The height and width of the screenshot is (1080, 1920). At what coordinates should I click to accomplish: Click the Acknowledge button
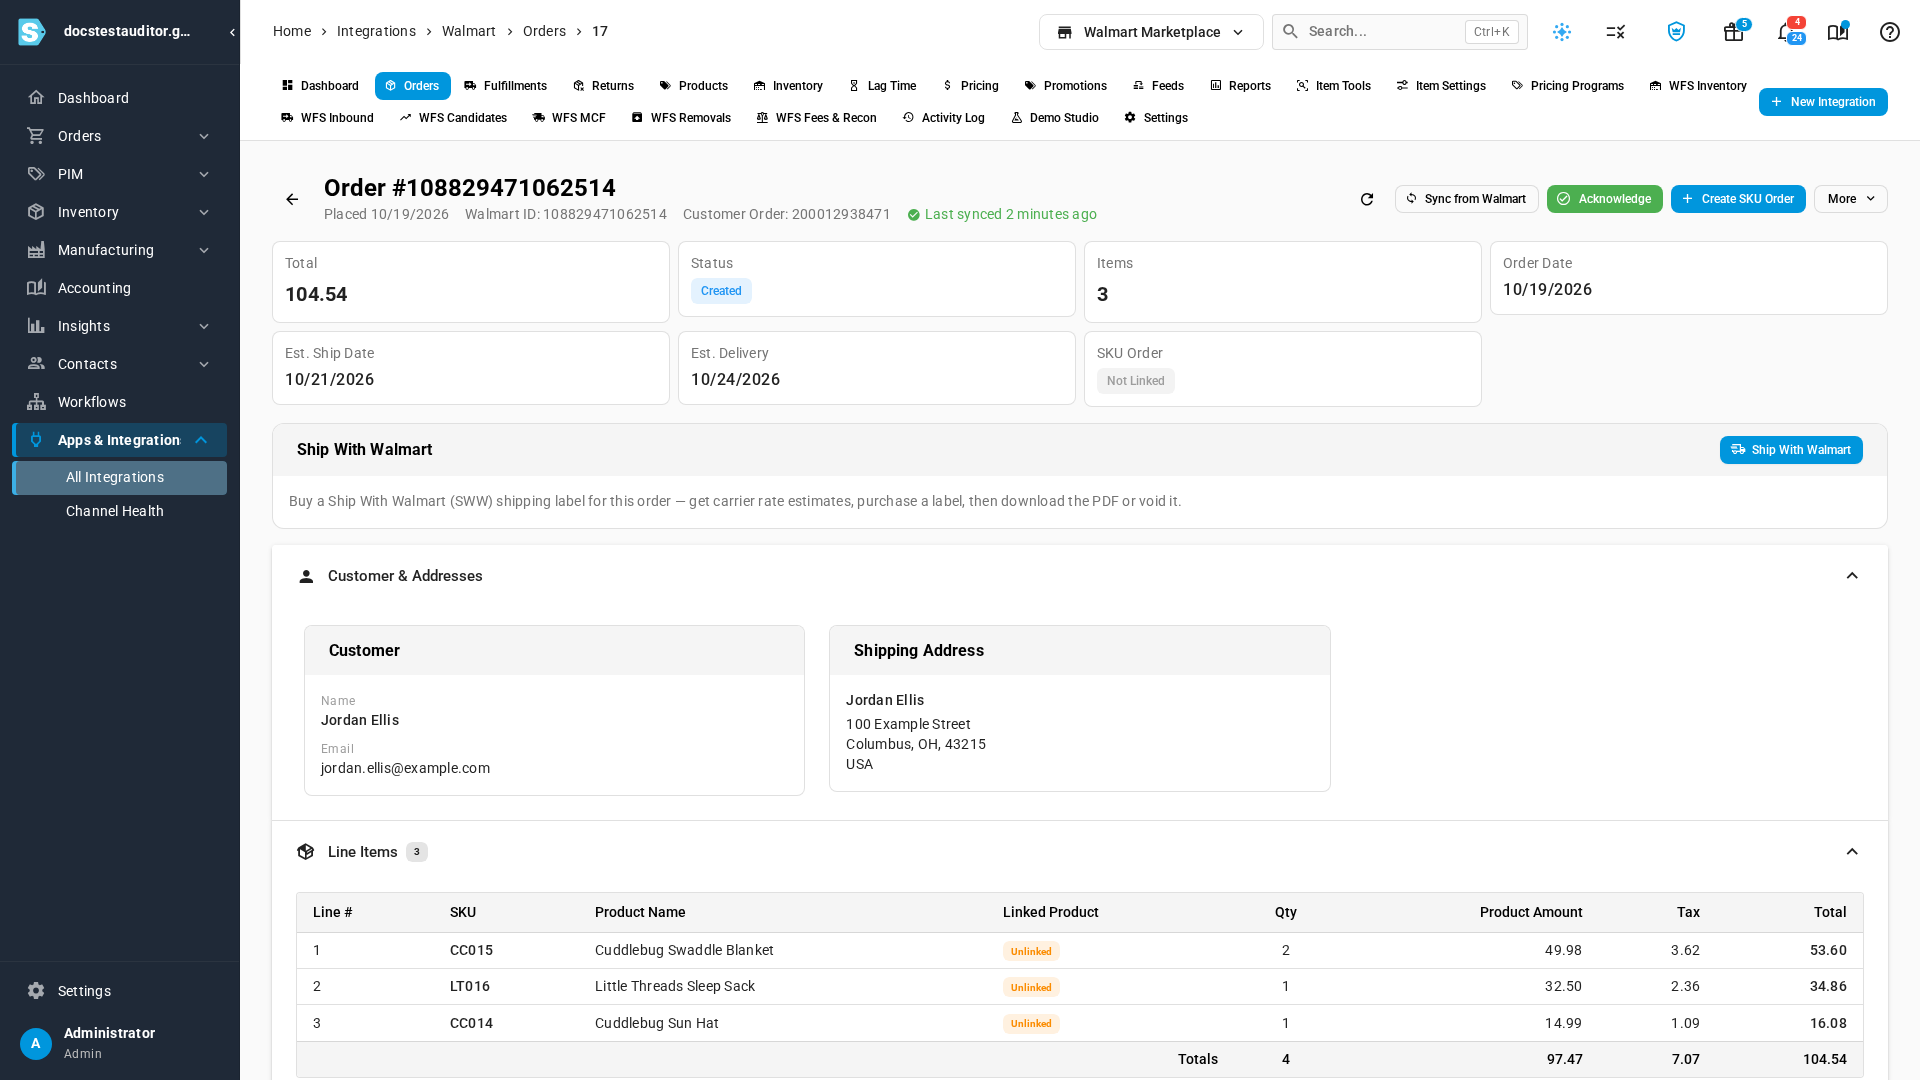pos(1605,199)
